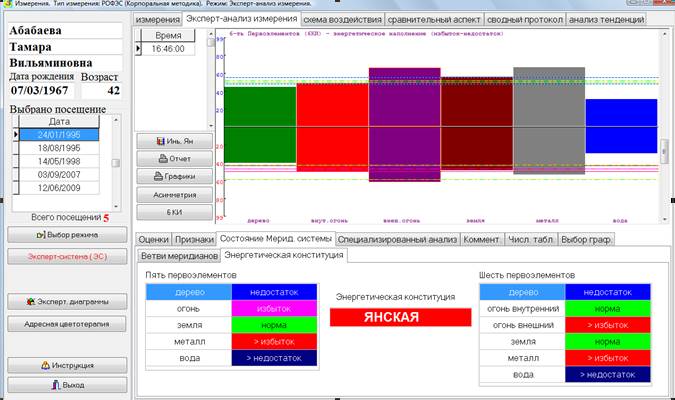The height and width of the screenshot is (400, 675).
Task: Click the Время column header
Action: click(168, 35)
